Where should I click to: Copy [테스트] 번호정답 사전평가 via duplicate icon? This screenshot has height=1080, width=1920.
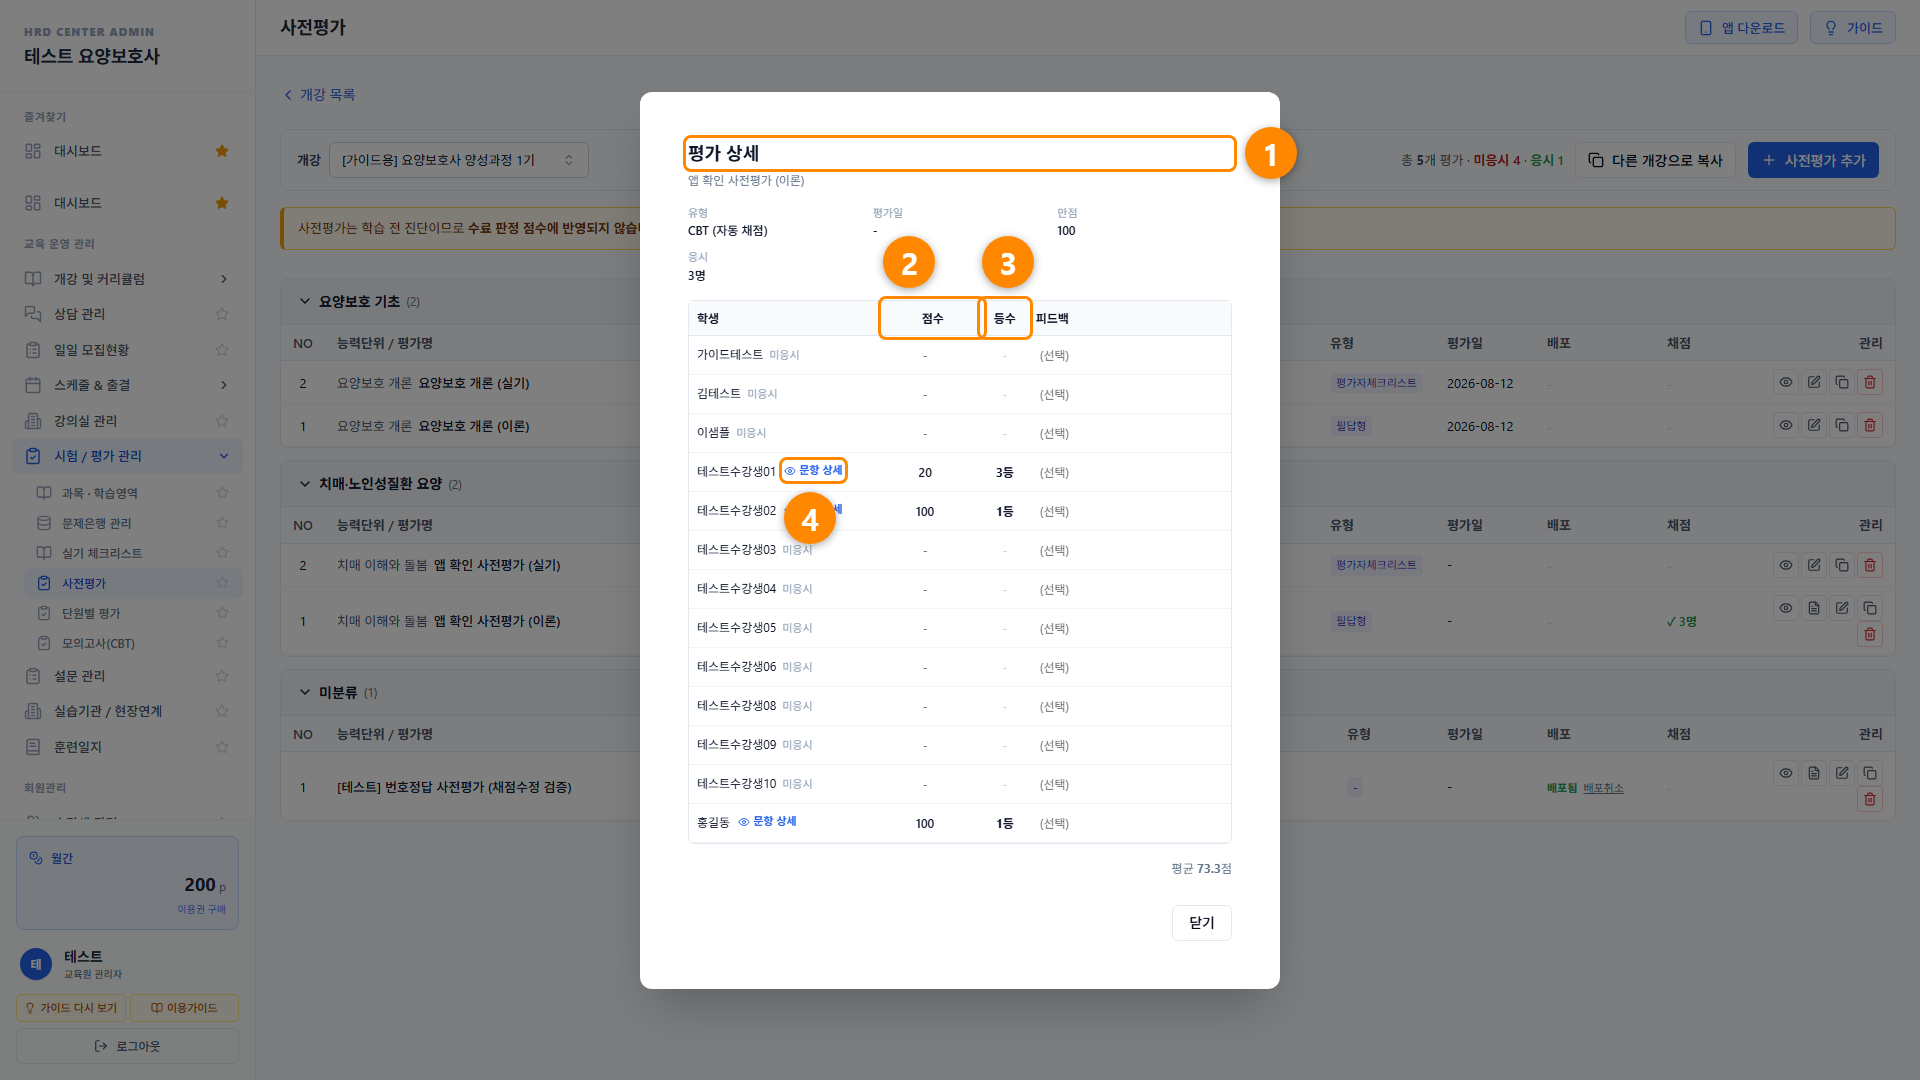click(x=1870, y=773)
